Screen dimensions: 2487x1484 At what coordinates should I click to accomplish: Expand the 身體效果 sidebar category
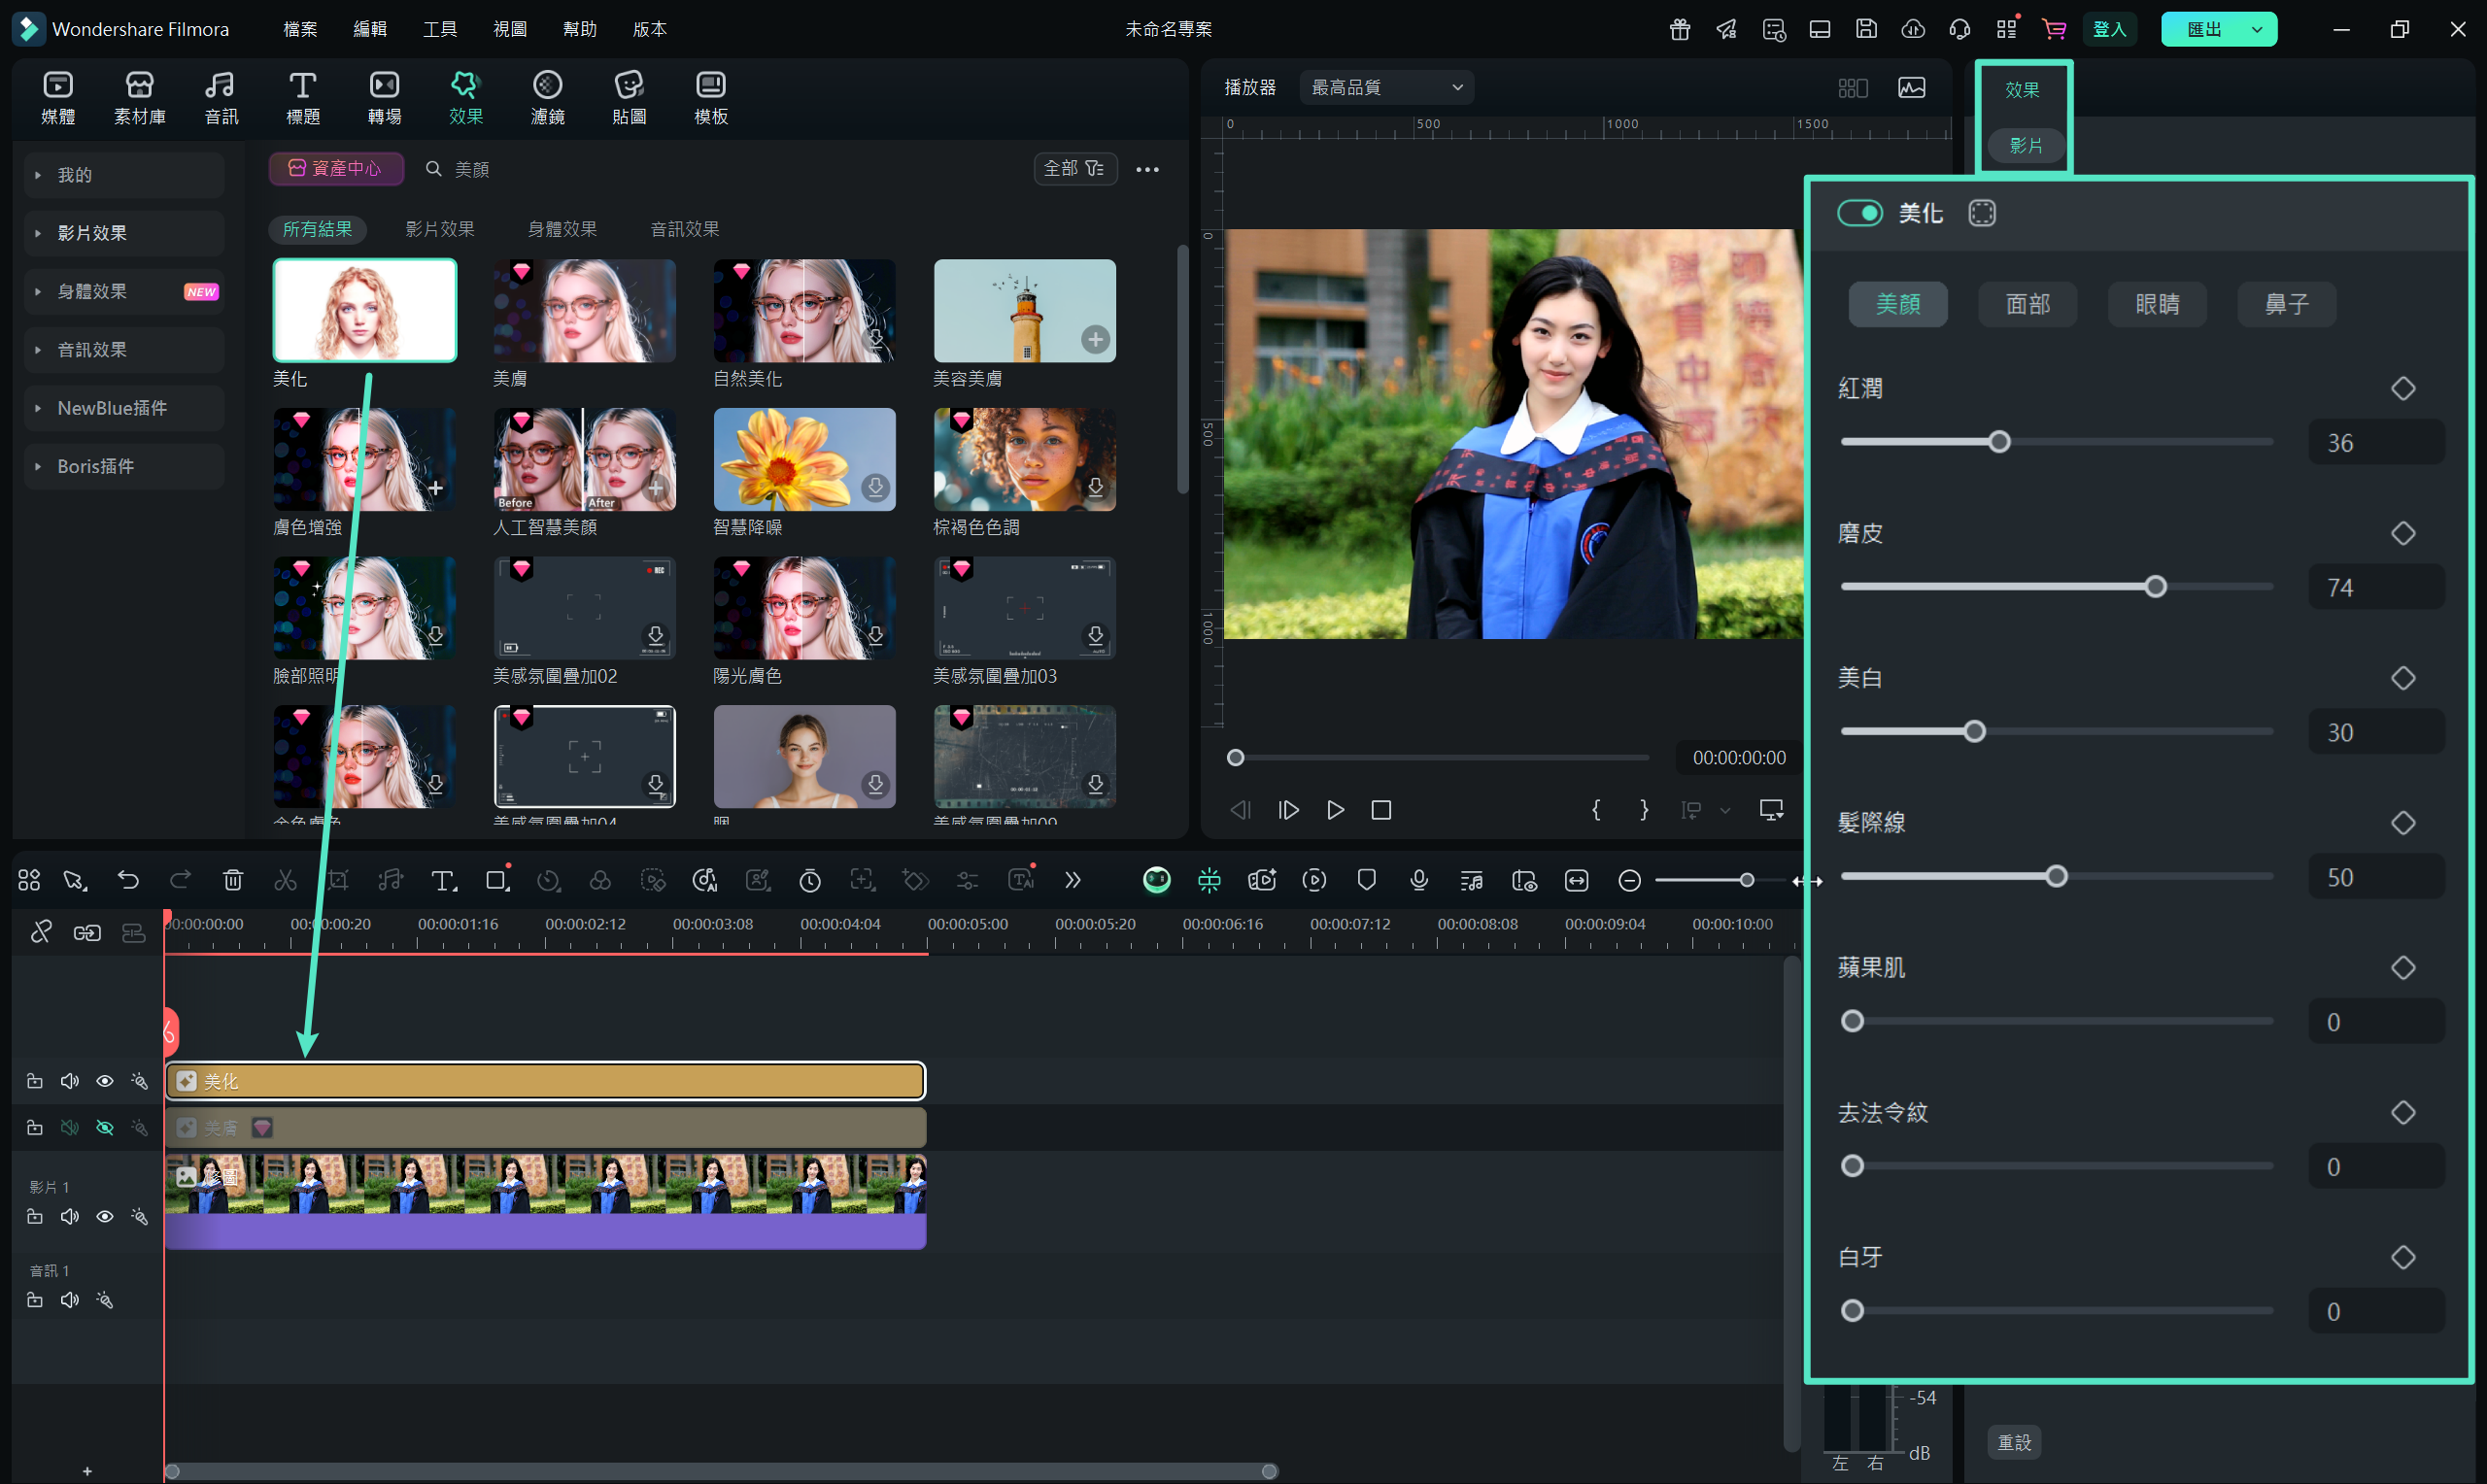tap(124, 291)
